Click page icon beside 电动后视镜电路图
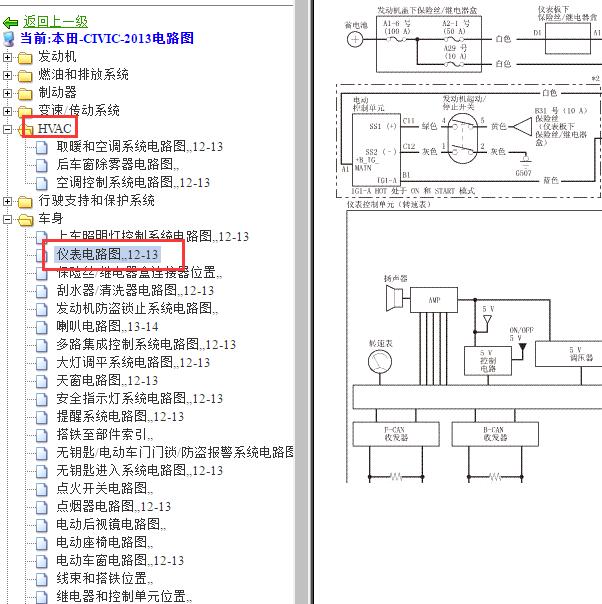 pyautogui.click(x=42, y=525)
